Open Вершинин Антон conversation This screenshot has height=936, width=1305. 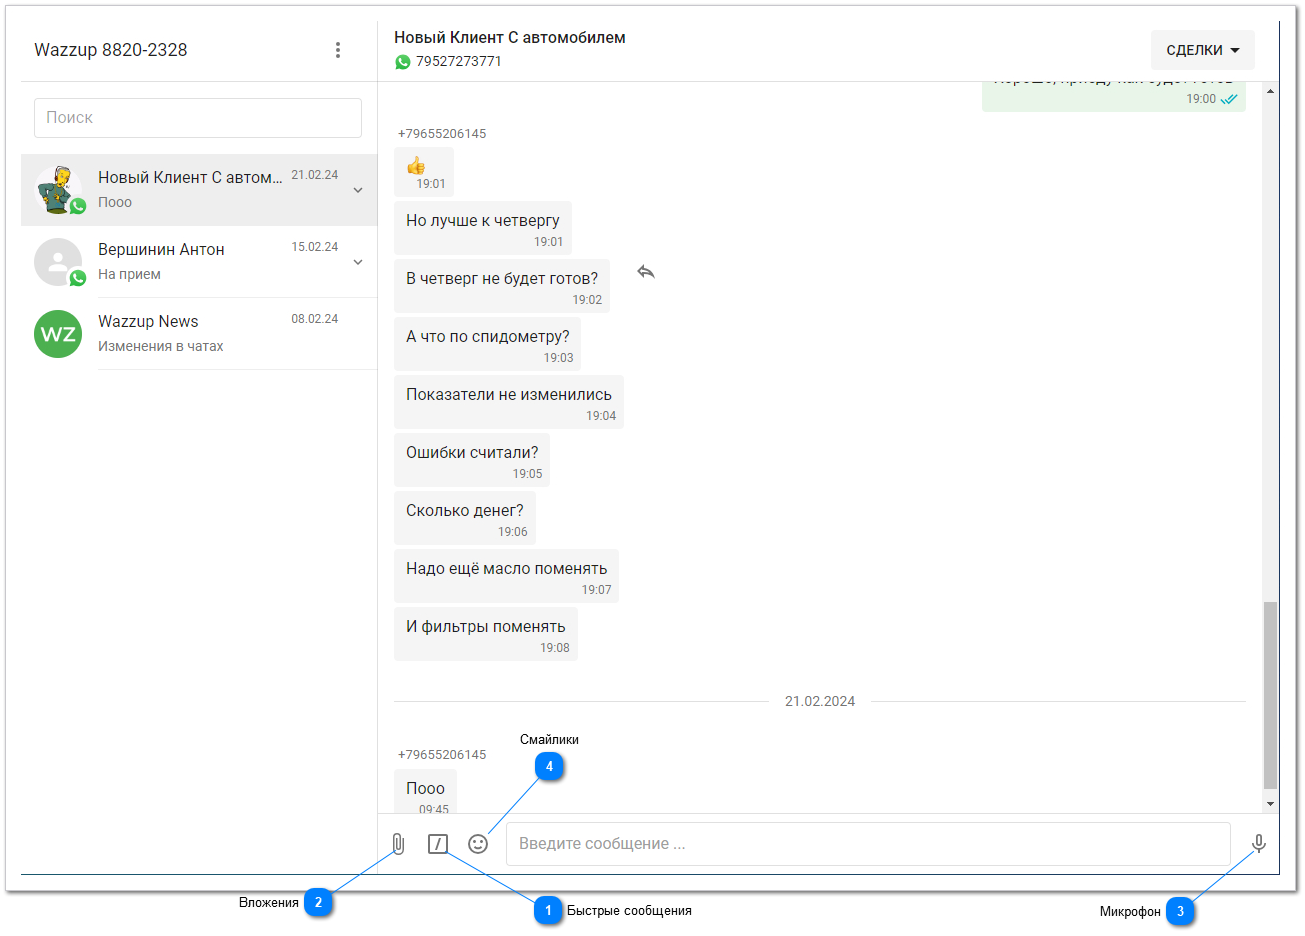[199, 262]
